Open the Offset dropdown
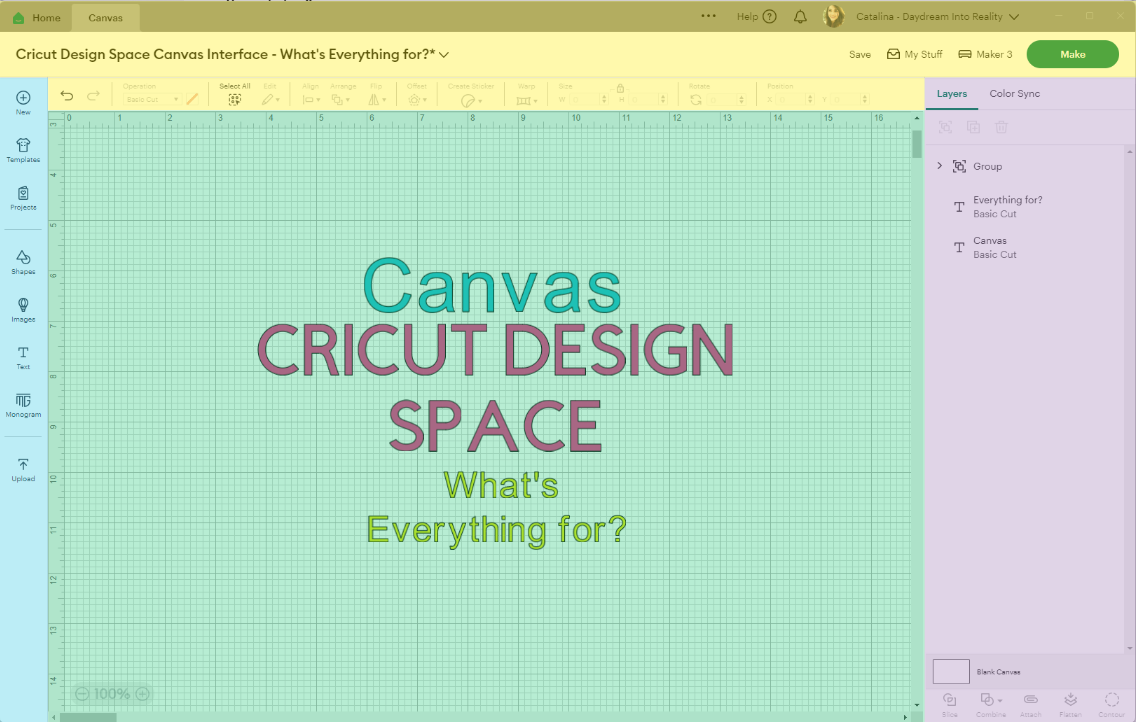 (417, 100)
